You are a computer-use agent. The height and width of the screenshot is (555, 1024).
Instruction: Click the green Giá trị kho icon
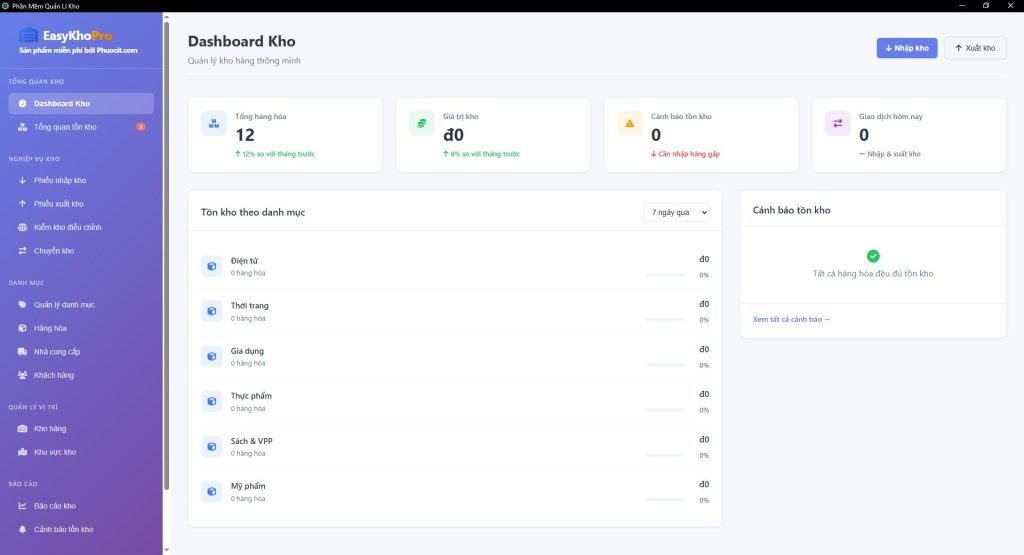pyautogui.click(x=421, y=123)
